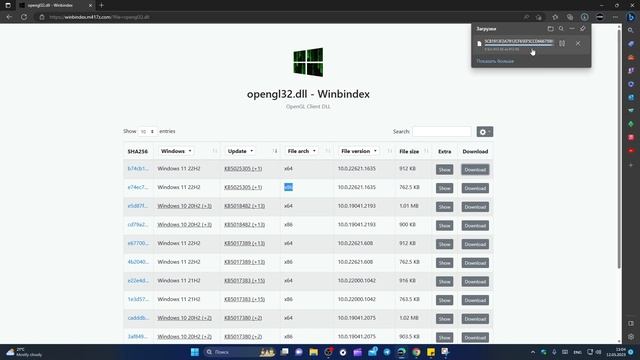Open the yellow sticky notes taskbar app

[x=431, y=352]
